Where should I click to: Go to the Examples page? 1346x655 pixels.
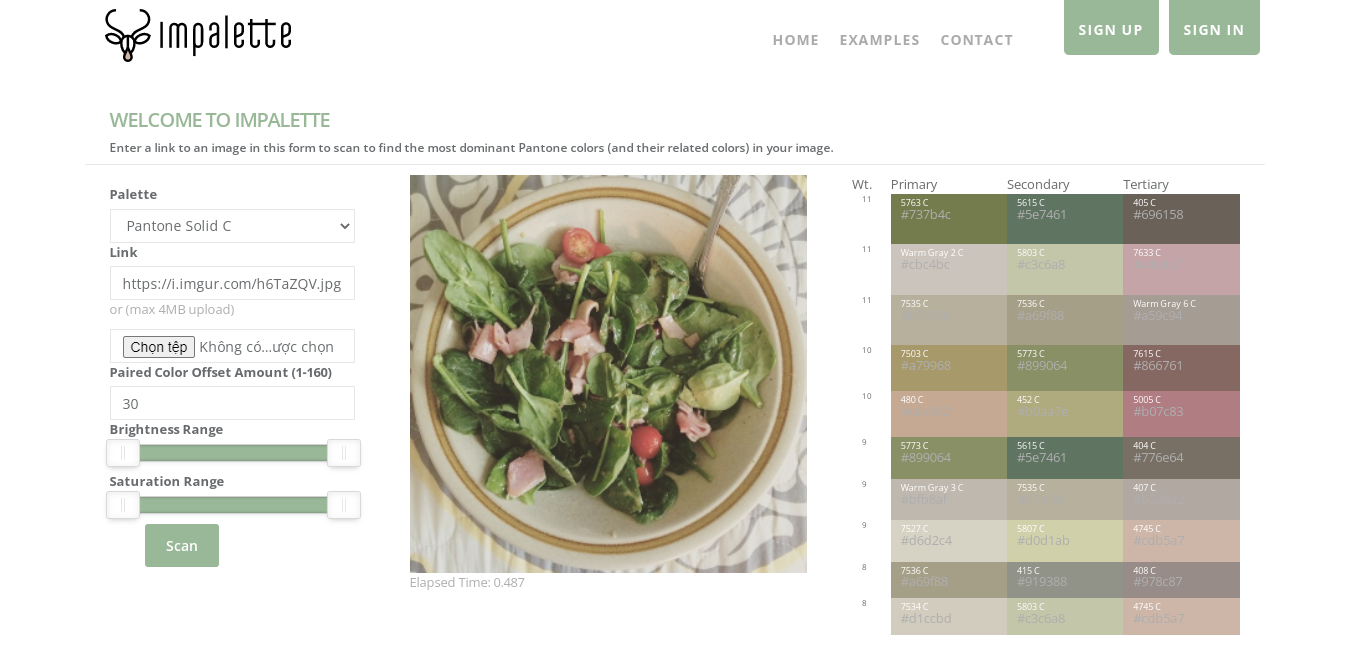tap(879, 40)
